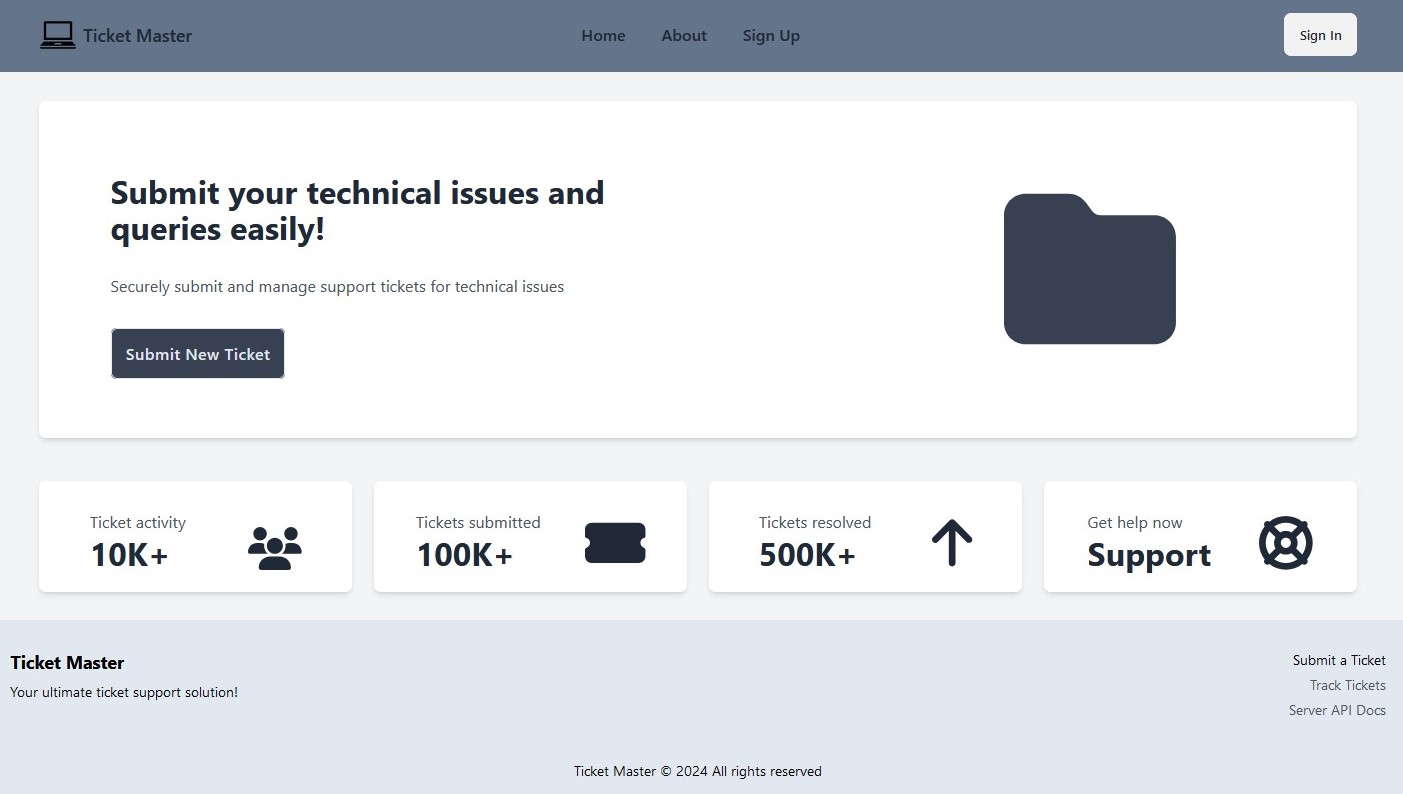Open the Track Tickets footer link
The image size is (1403, 794).
point(1348,685)
